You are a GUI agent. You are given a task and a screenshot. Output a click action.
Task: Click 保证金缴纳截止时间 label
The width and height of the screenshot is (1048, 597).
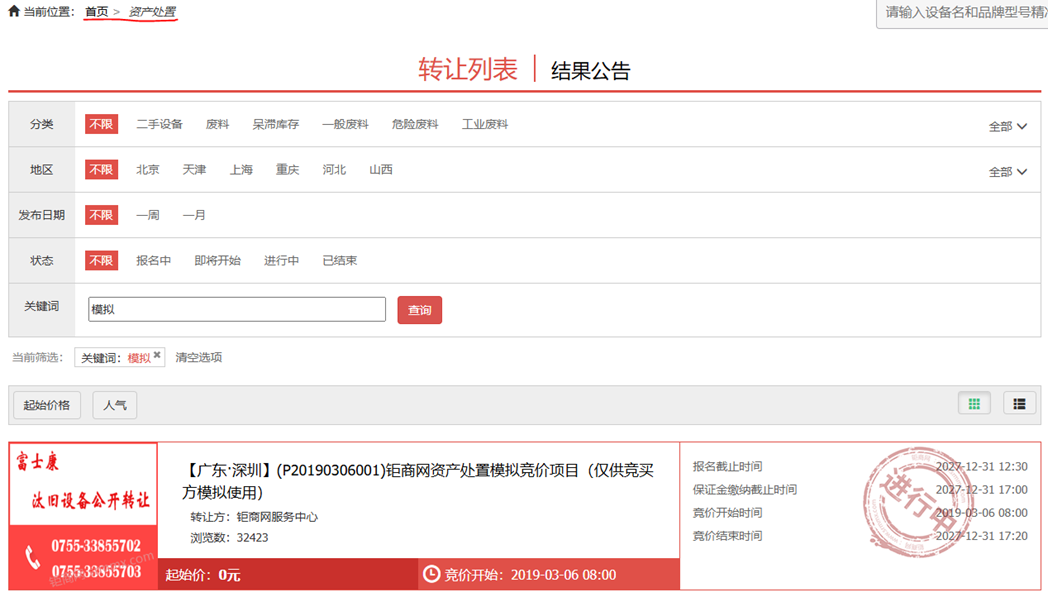pyautogui.click(x=745, y=490)
